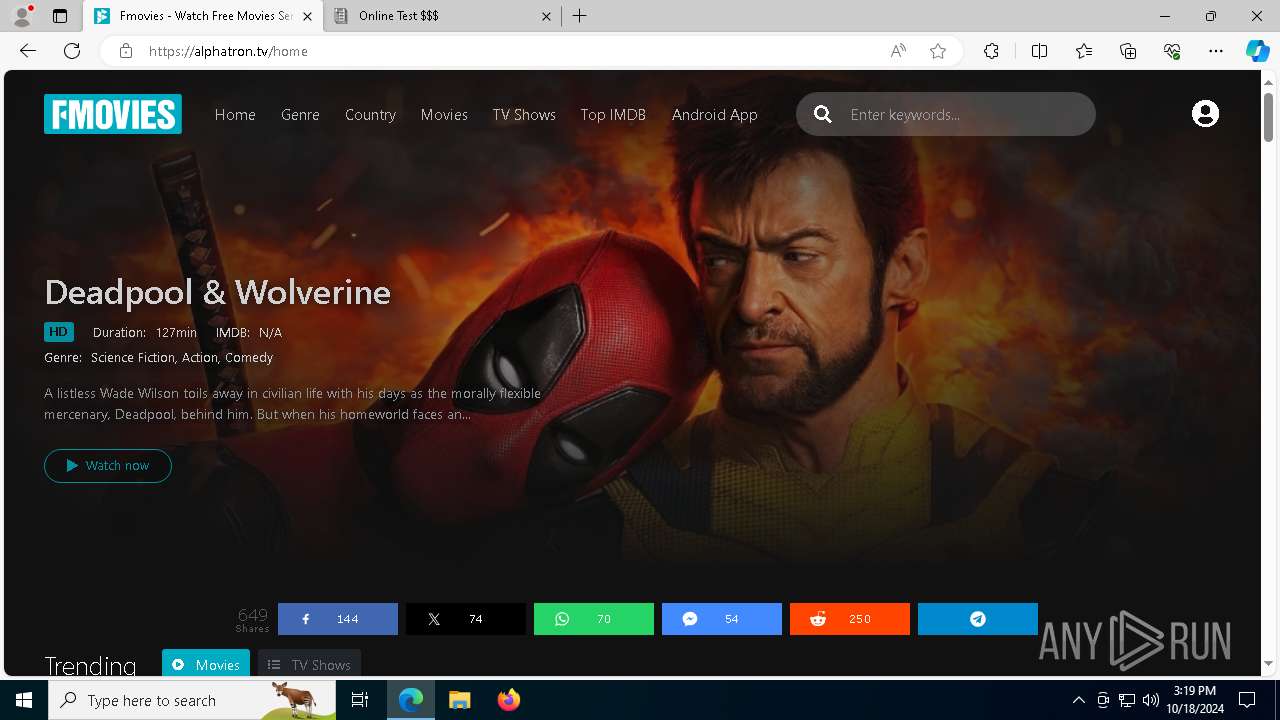
Task: Go to Home menu item
Action: coord(235,114)
